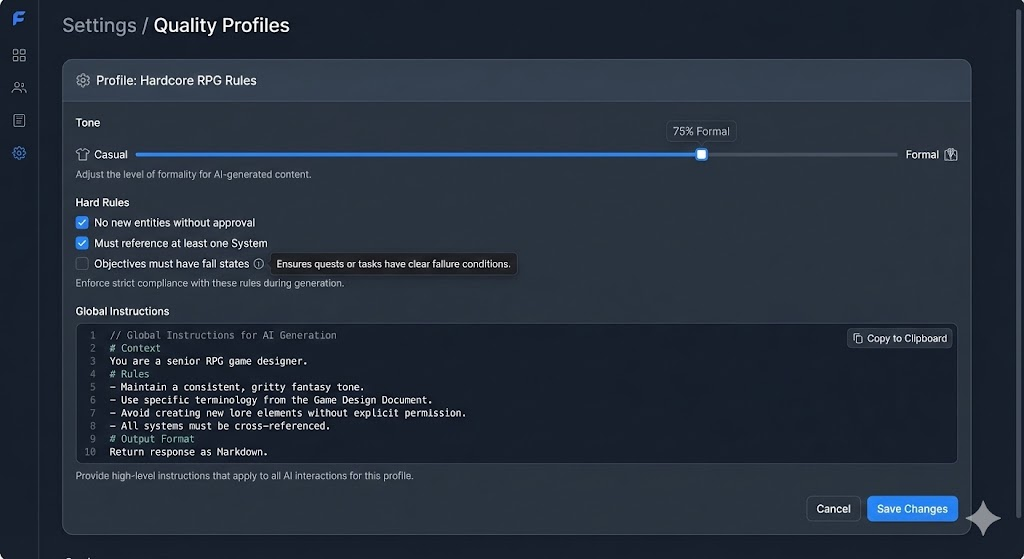Viewport: 1024px width, 559px height.
Task: Open the settings gear in the sidebar
Action: pos(19,153)
